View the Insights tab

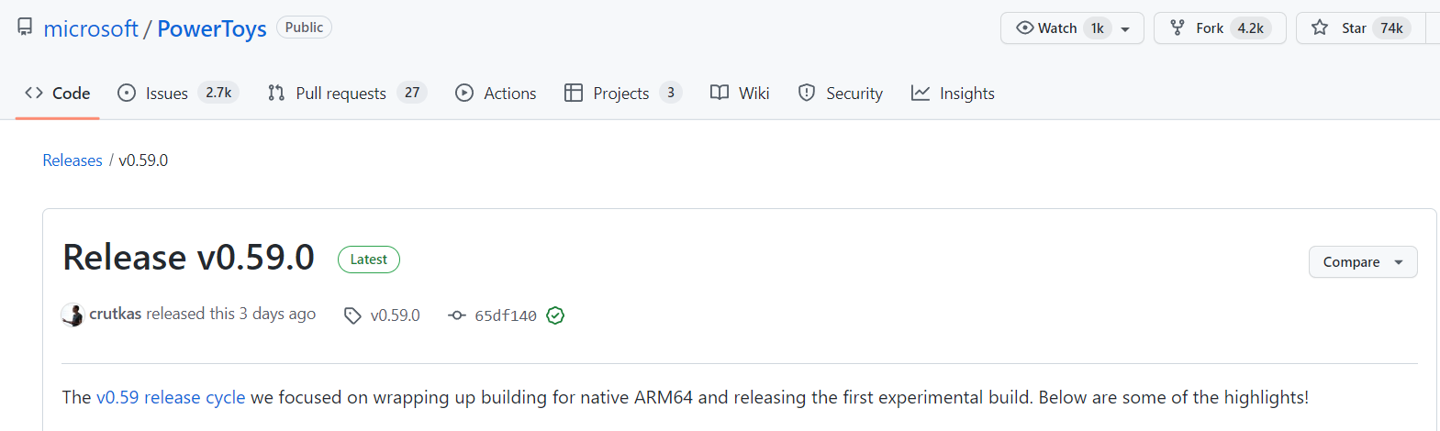point(953,93)
